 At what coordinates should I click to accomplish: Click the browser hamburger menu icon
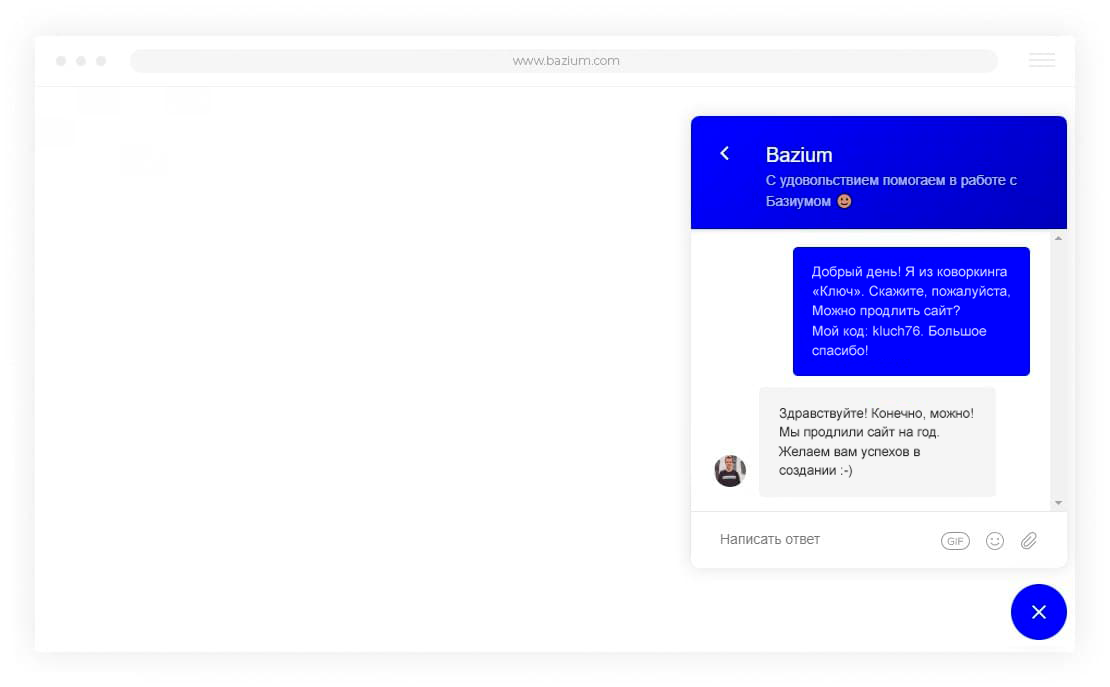1042,60
